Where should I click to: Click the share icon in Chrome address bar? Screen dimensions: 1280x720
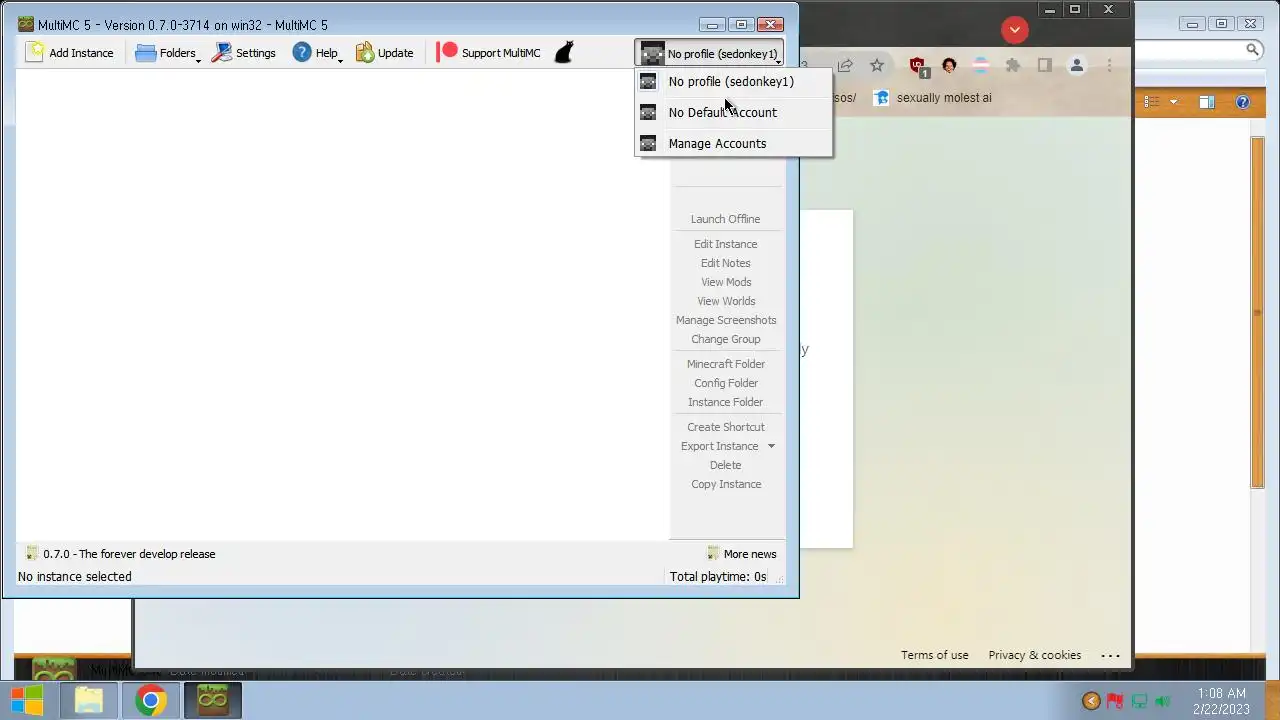click(845, 66)
